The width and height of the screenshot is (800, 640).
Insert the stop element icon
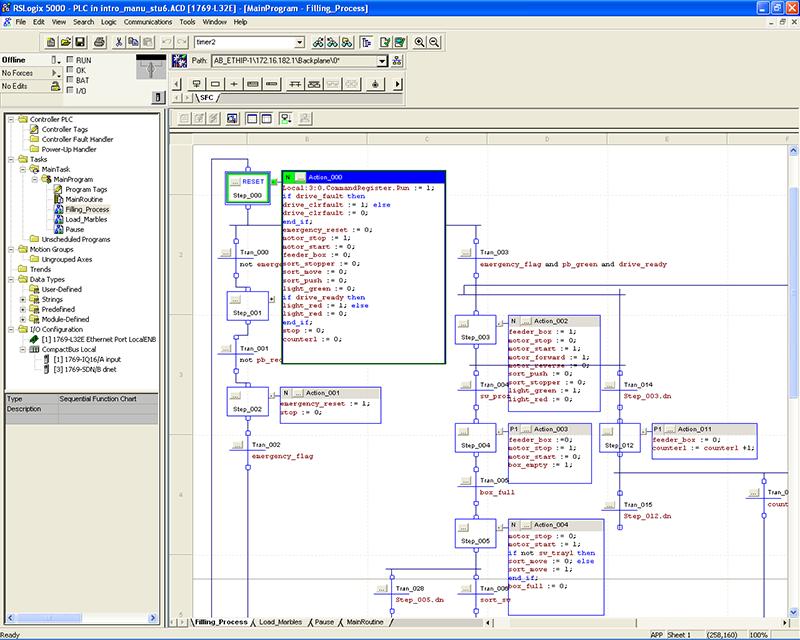pyautogui.click(x=375, y=84)
